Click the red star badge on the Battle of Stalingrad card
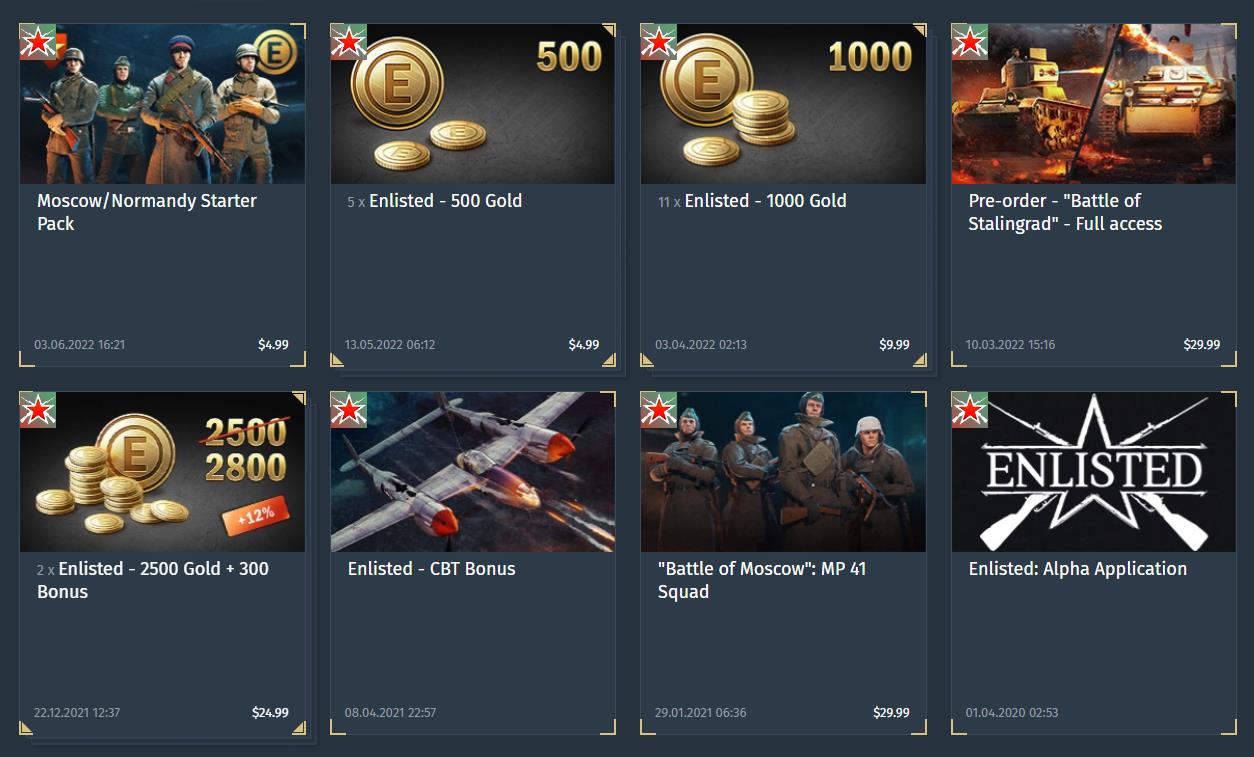1254x757 pixels. coord(970,42)
